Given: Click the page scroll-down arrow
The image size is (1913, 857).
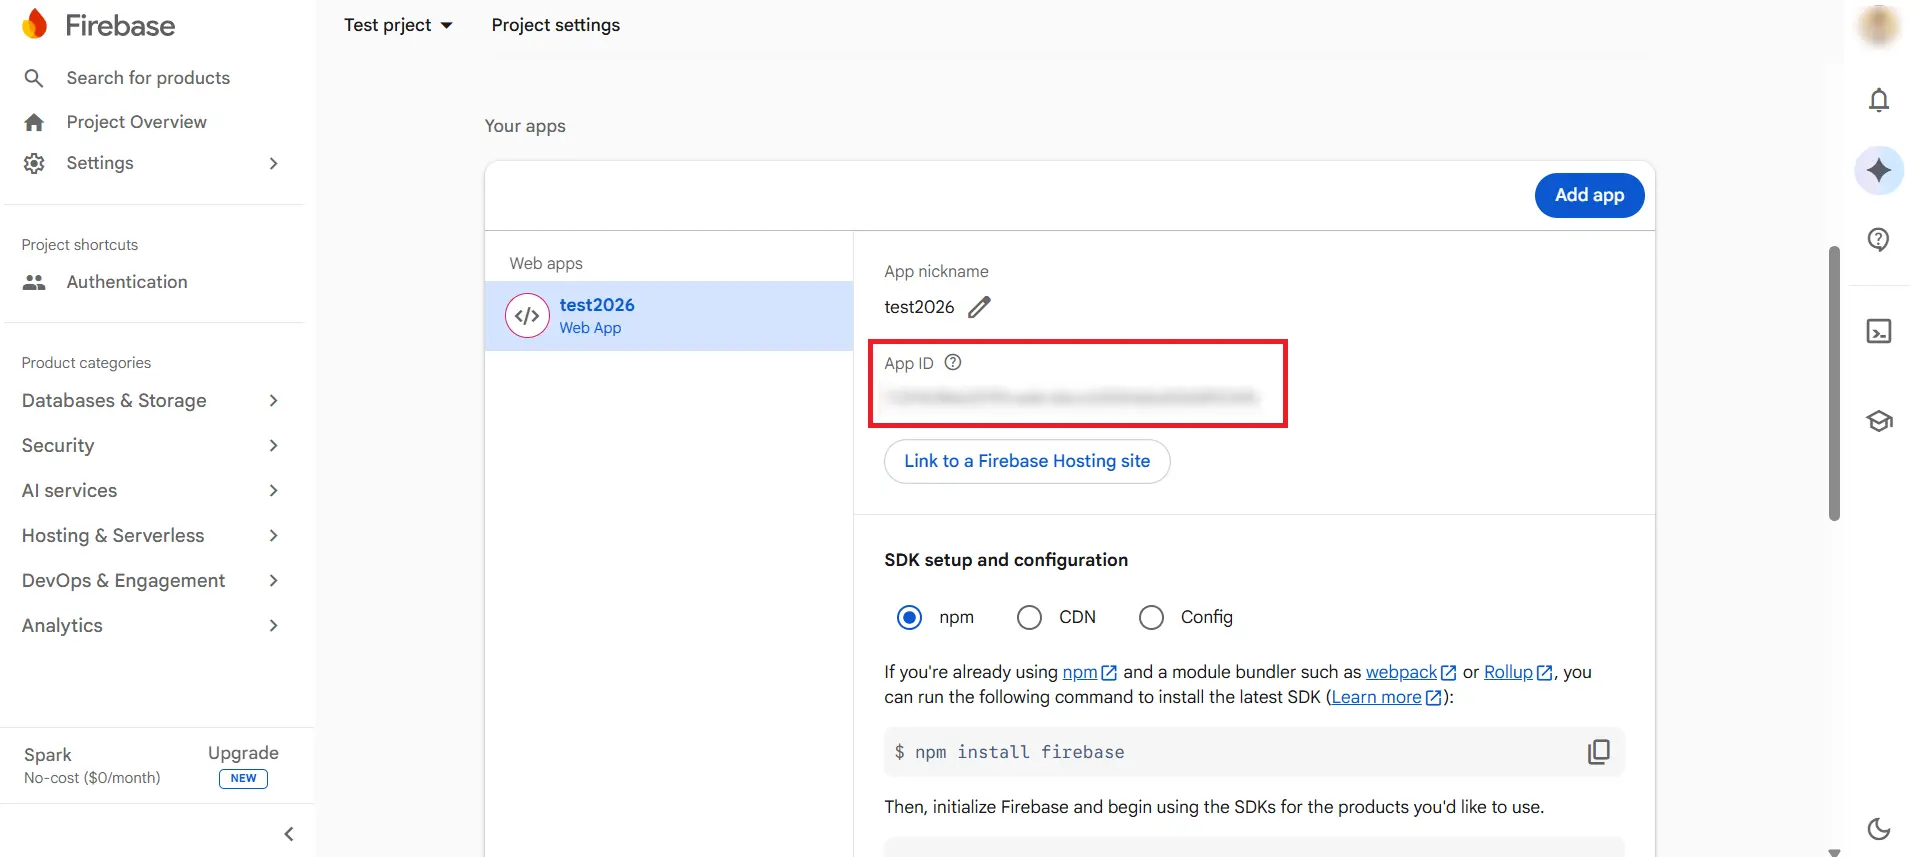Looking at the screenshot, I should 1834,851.
